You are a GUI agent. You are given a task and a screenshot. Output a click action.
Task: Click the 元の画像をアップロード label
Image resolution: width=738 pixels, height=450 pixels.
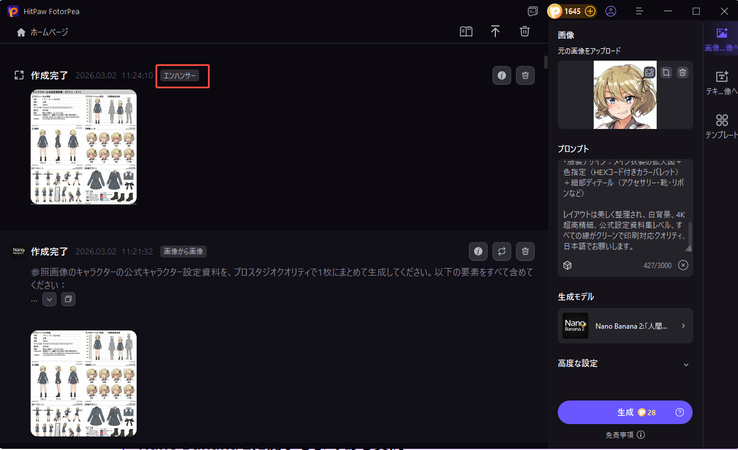(589, 51)
